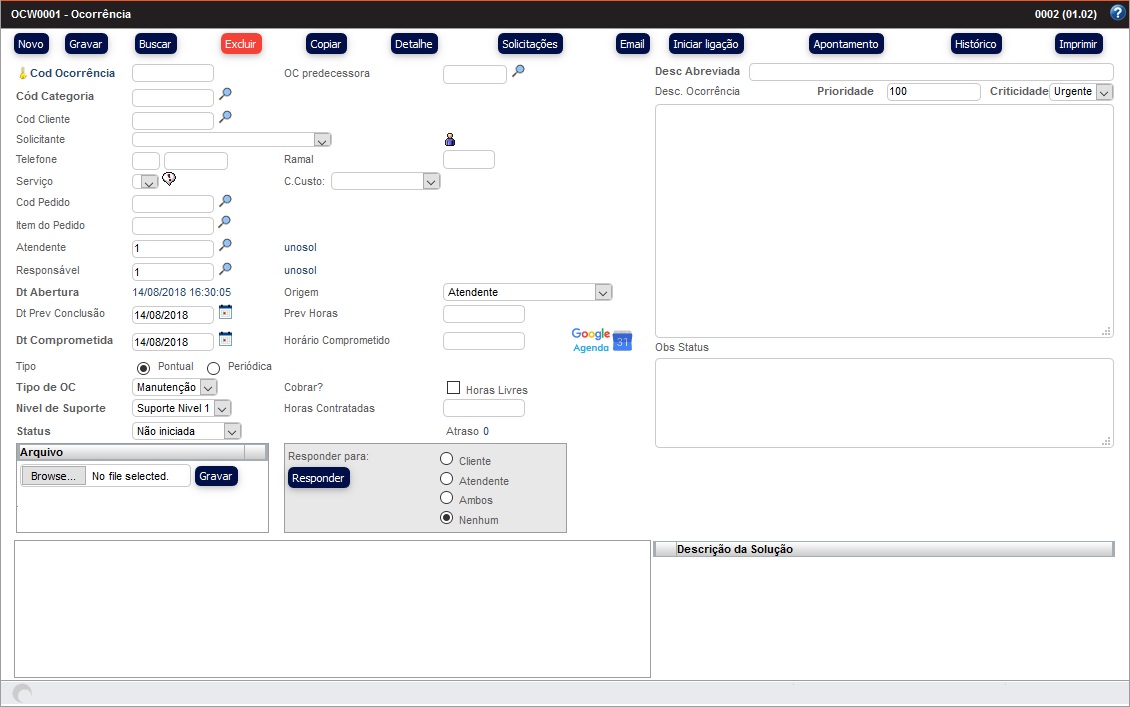
Task: Click into the Desc Abreviada text field
Action: pyautogui.click(x=930, y=72)
